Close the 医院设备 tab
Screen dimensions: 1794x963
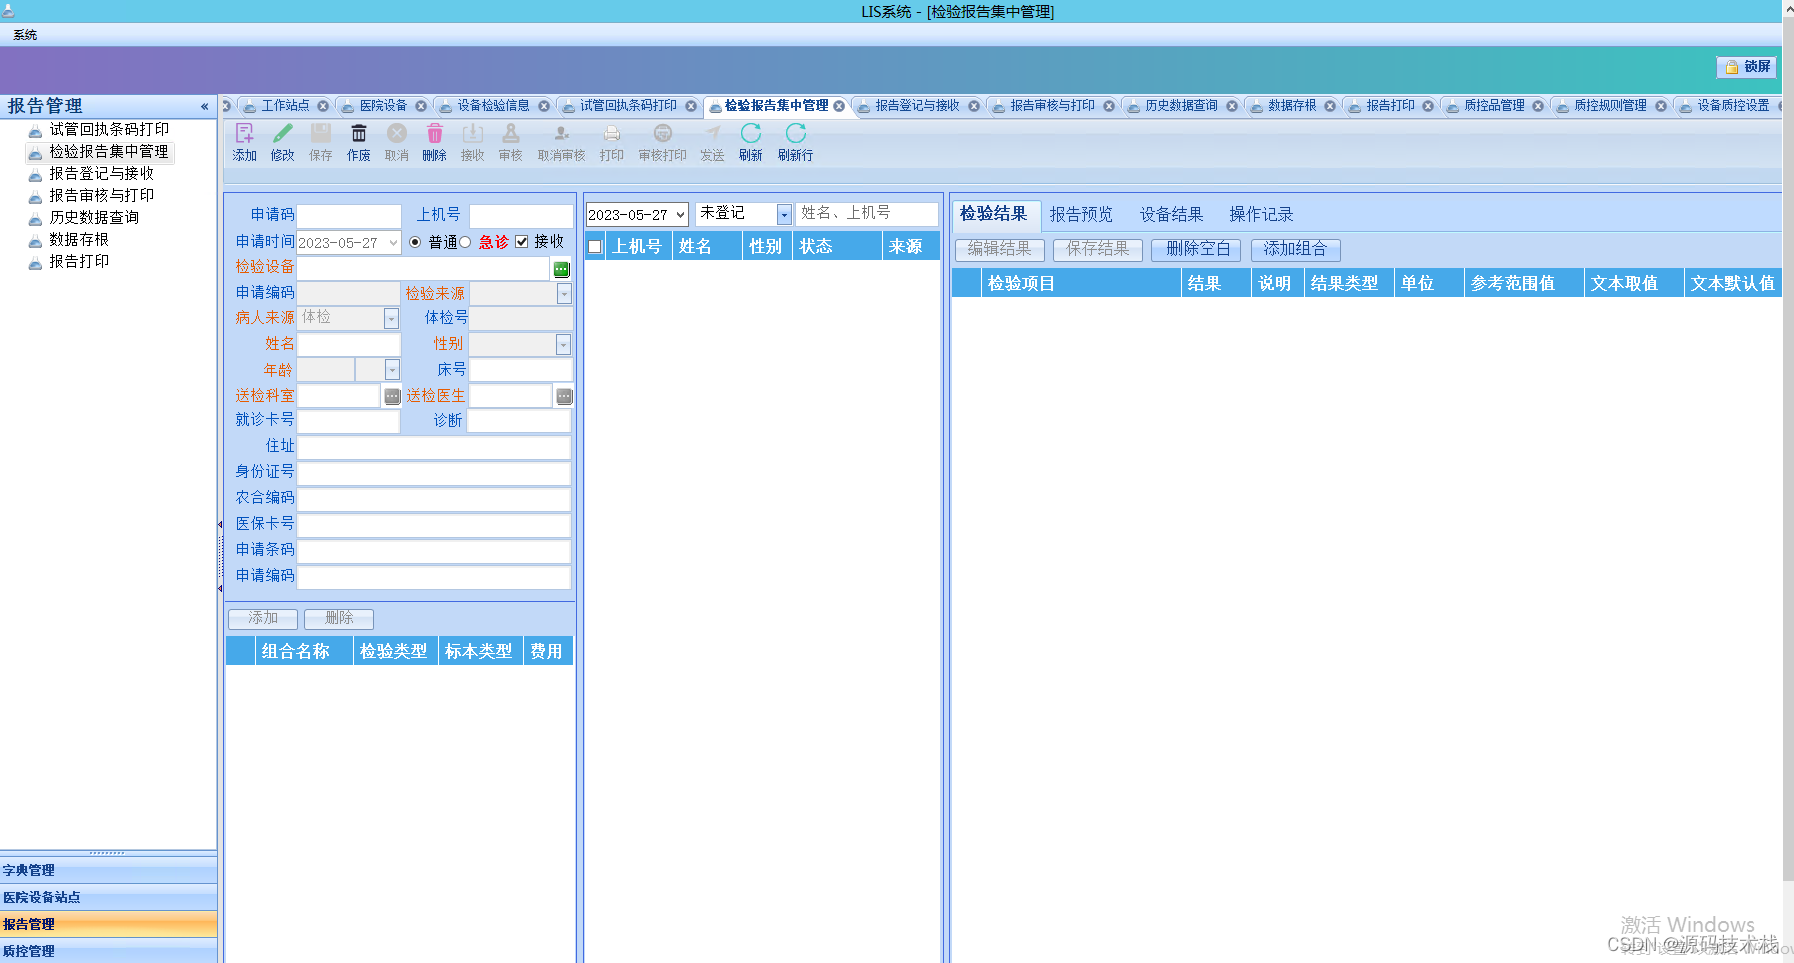pos(421,106)
